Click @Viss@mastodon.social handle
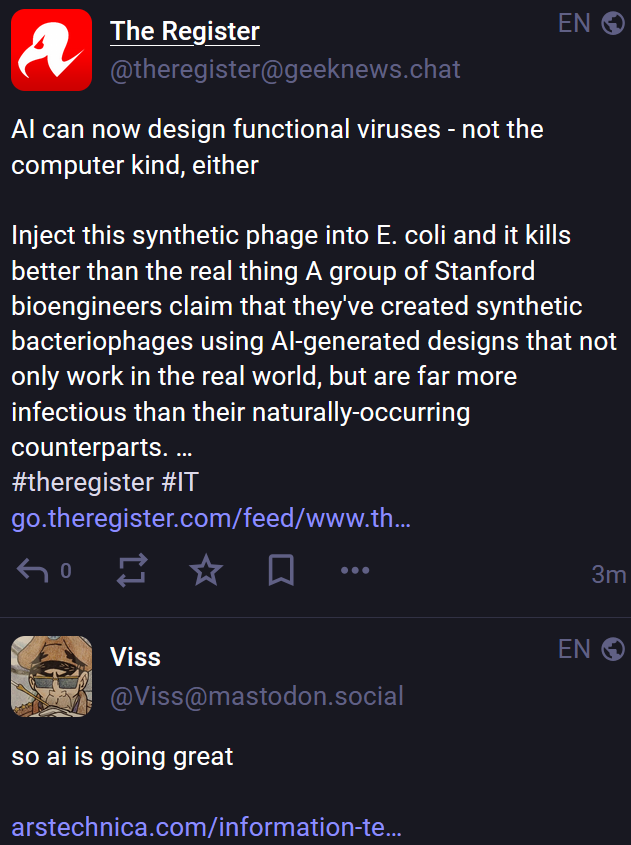This screenshot has height=845, width=631. coord(256,696)
